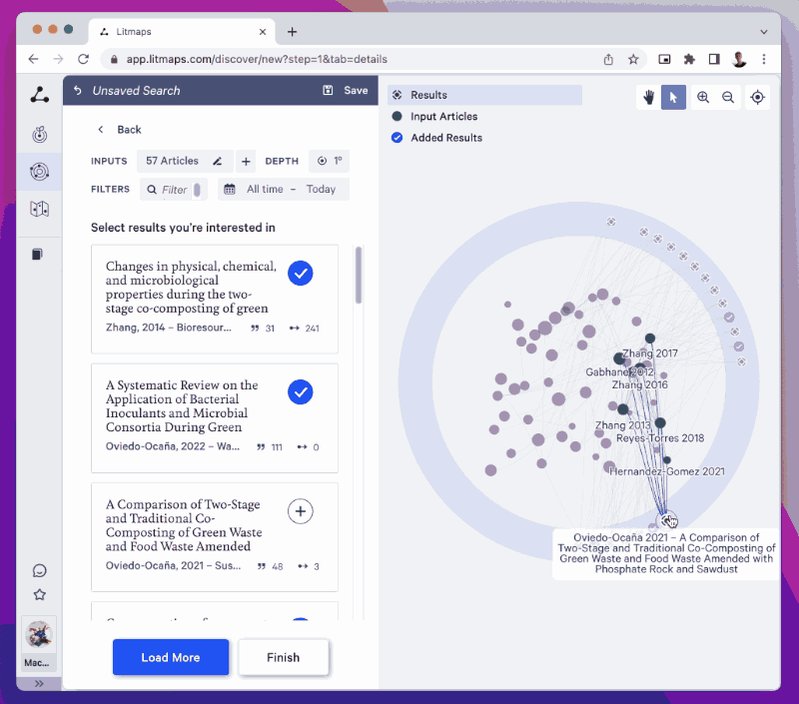Toggle Results legend item

[485, 95]
